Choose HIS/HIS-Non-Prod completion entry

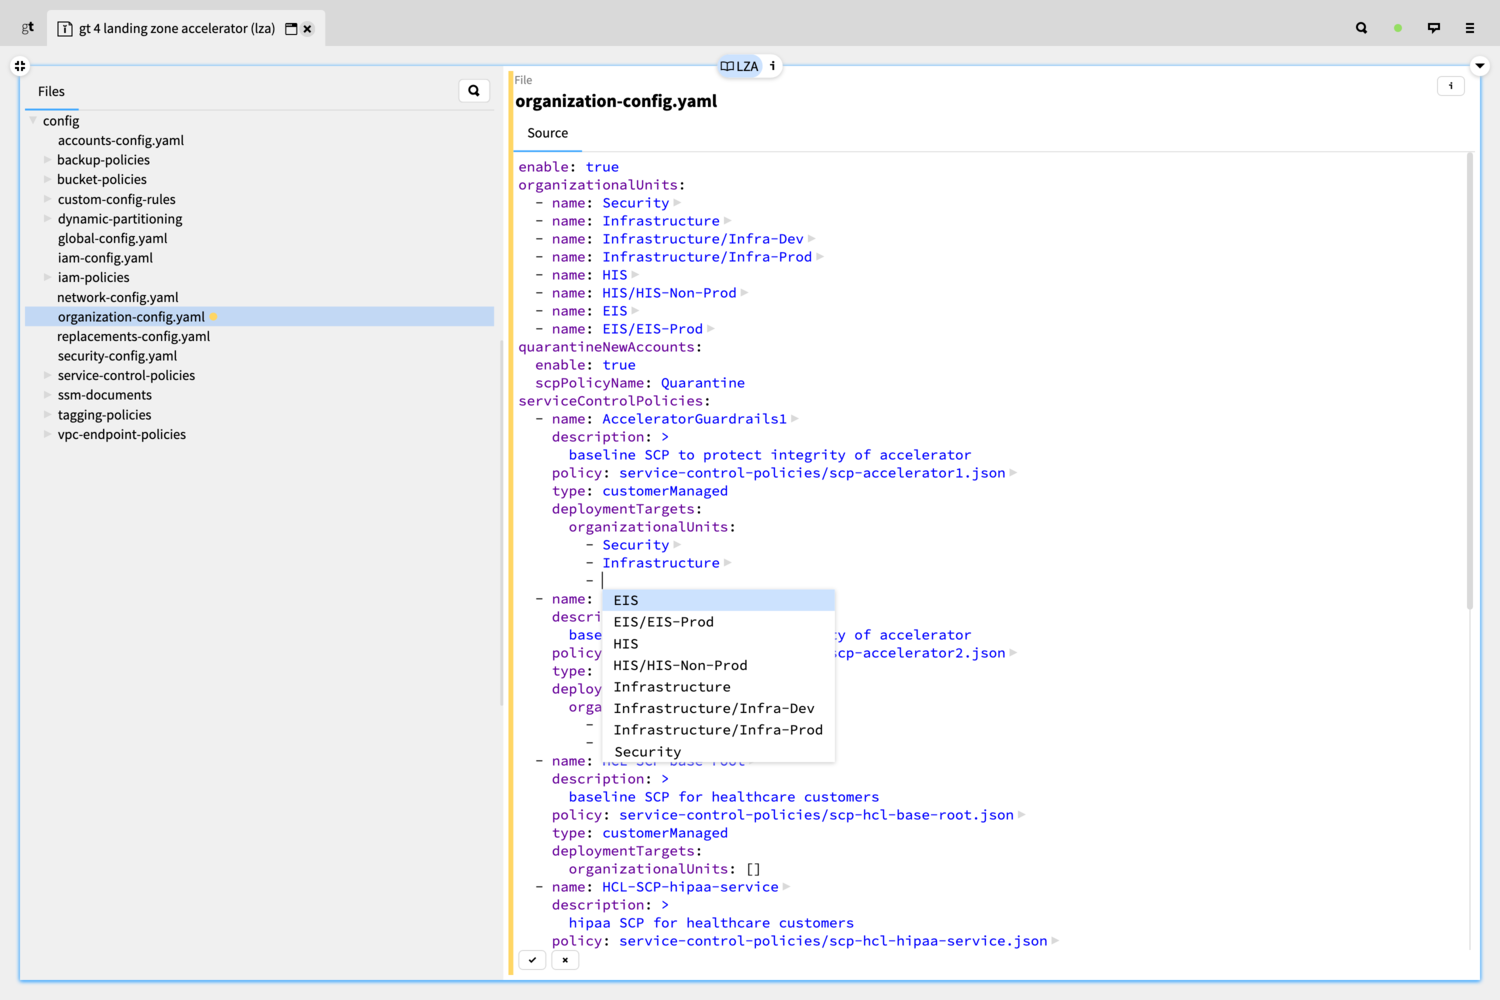(x=718, y=665)
